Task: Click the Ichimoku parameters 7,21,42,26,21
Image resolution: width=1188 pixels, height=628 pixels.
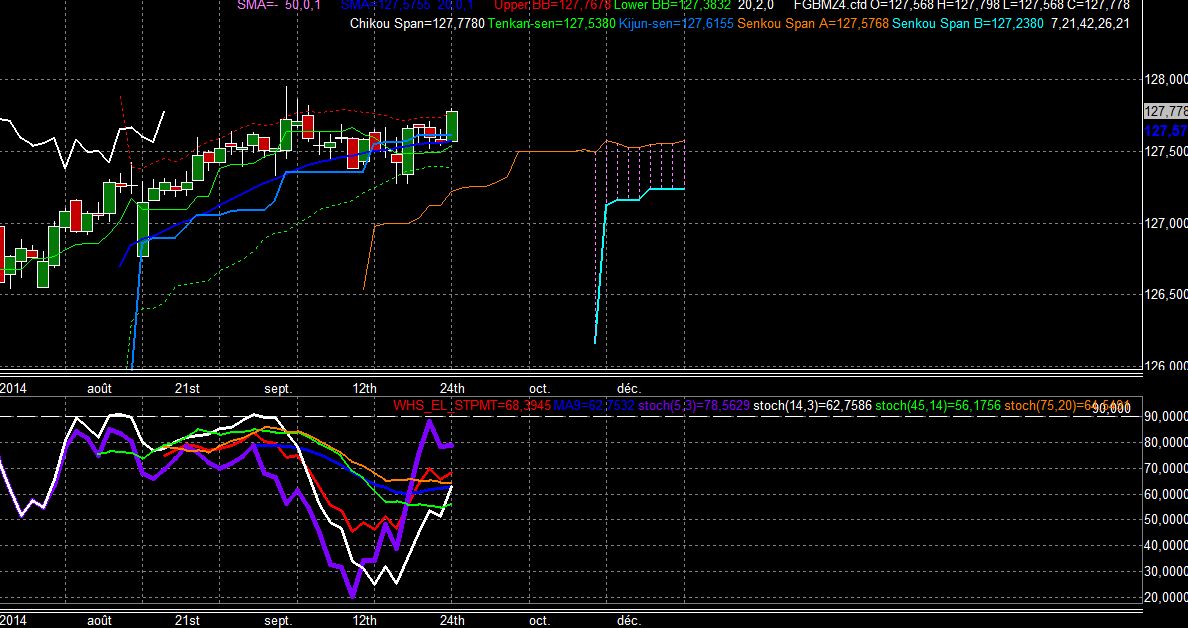Action: (1090, 23)
